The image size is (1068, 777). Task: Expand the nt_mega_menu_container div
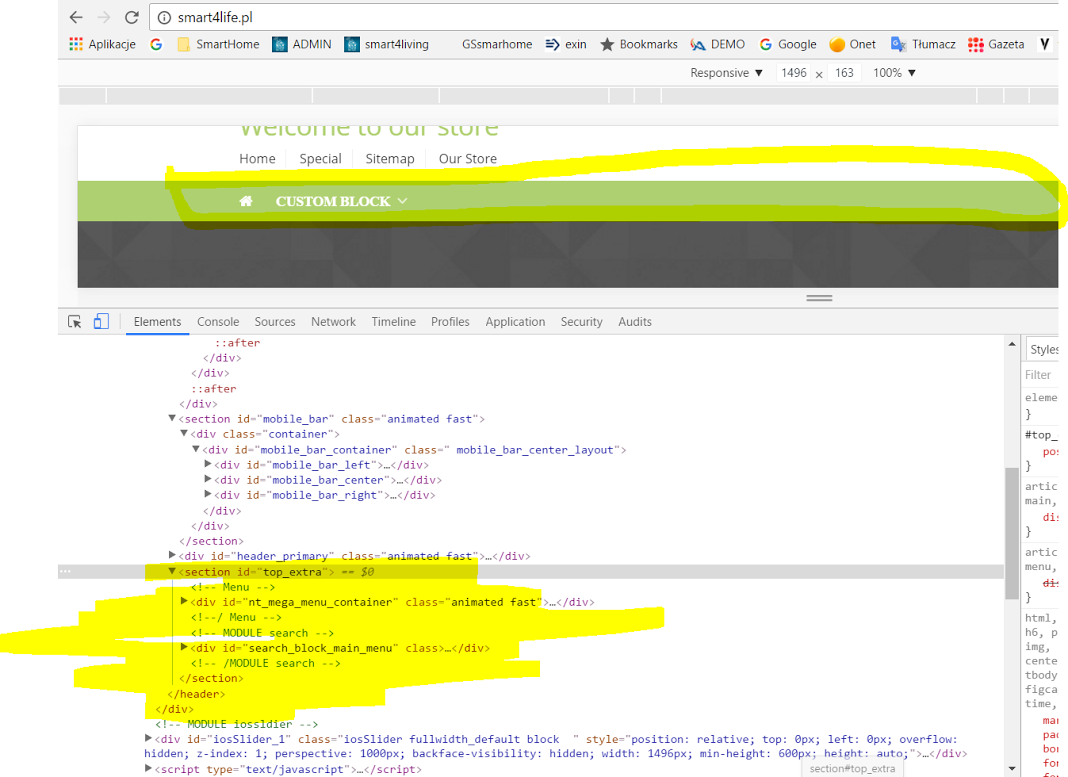(x=184, y=602)
